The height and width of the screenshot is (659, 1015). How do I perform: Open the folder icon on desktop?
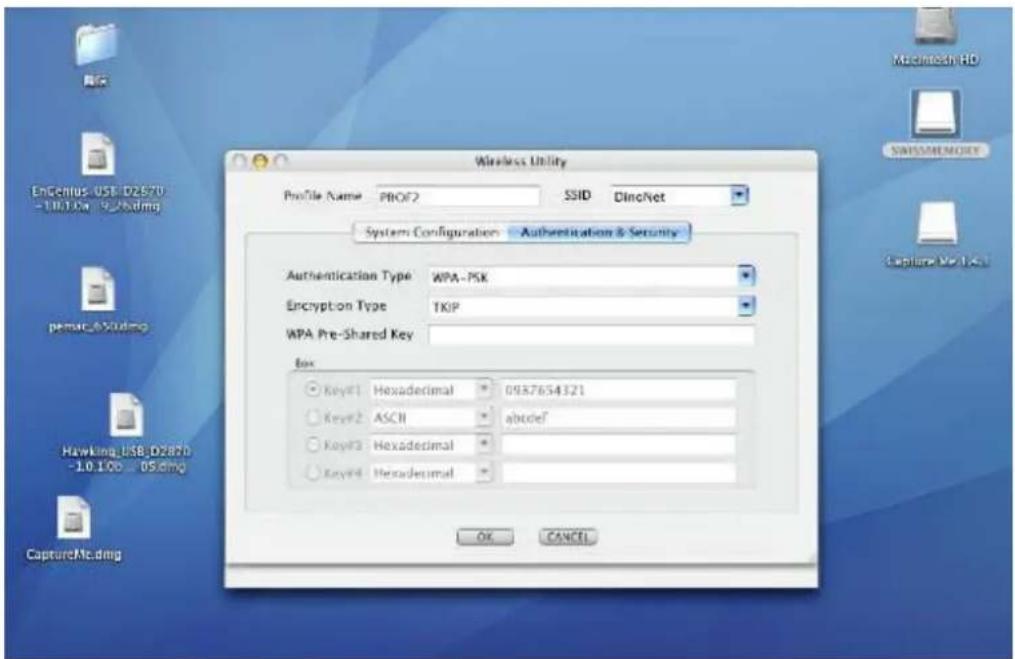tap(96, 44)
